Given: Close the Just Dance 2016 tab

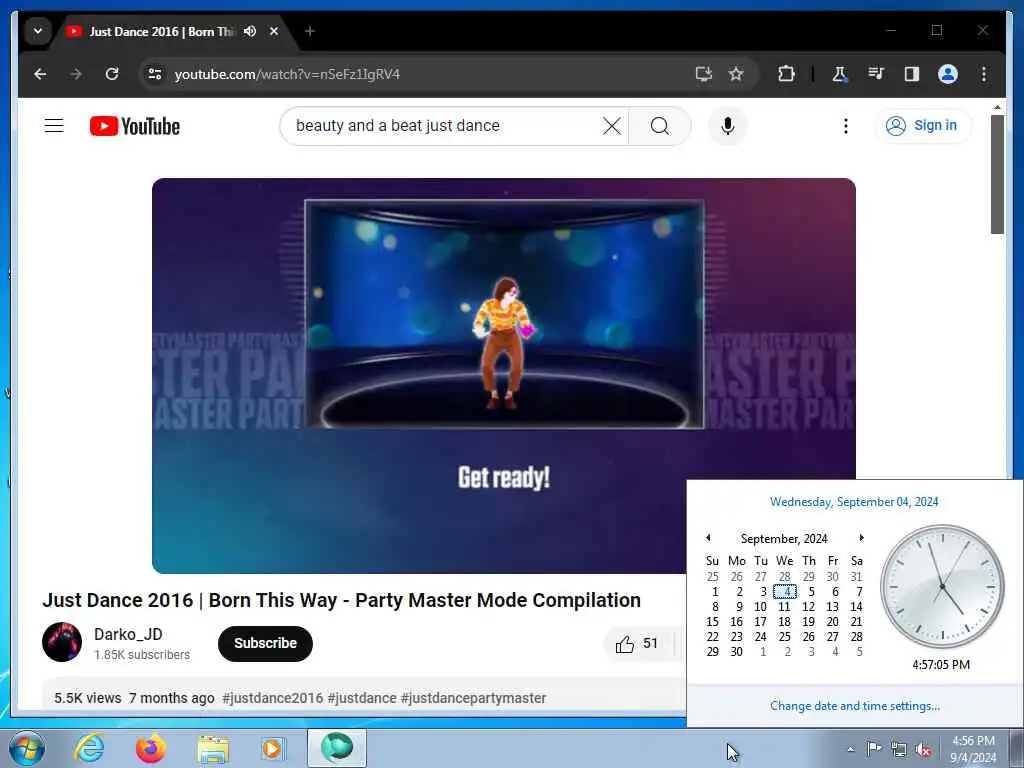Looking at the screenshot, I should [x=274, y=31].
